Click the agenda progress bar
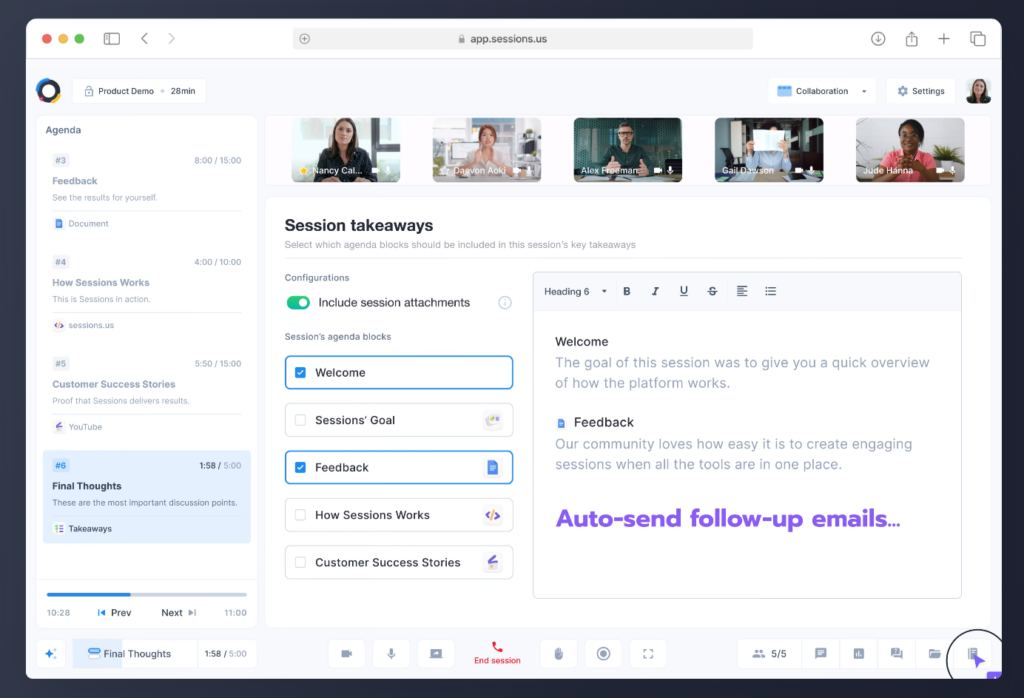1024x698 pixels. coord(146,594)
